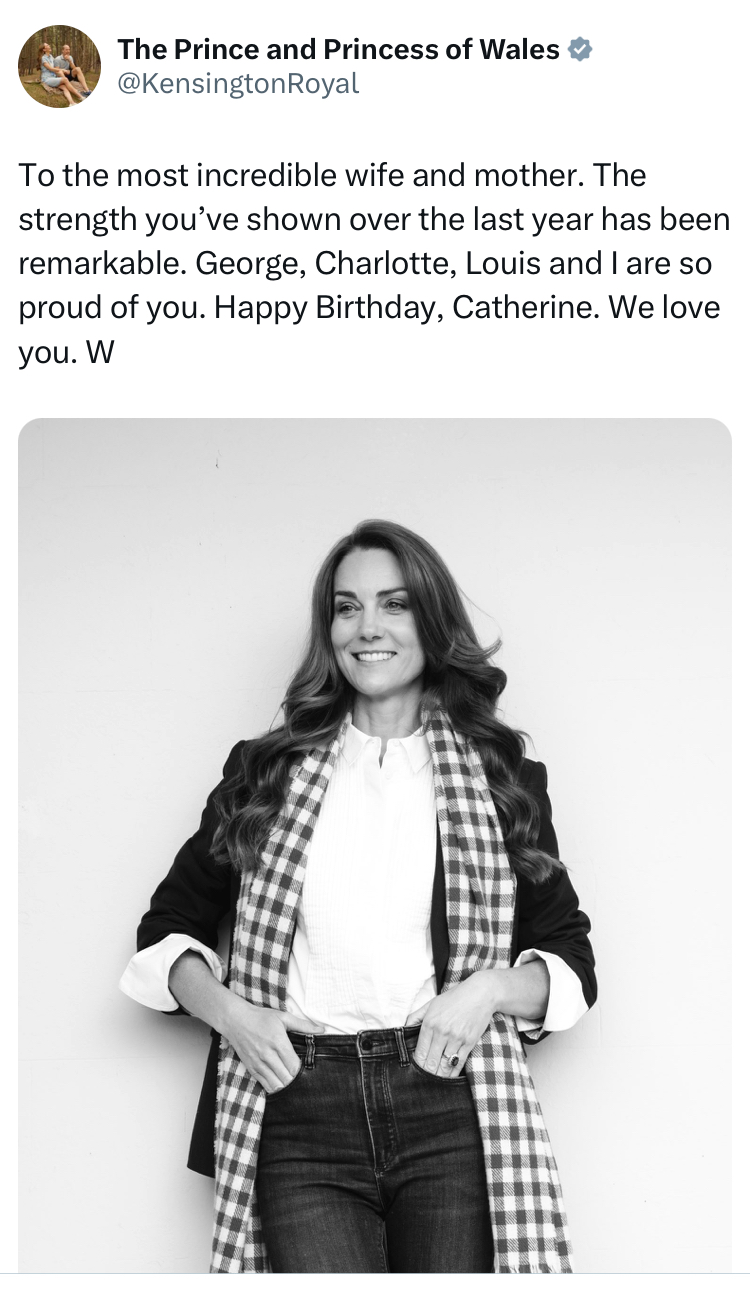This screenshot has width=750, height=1290.
Task: Open the Kensington Royal profile avatar
Action: point(60,66)
